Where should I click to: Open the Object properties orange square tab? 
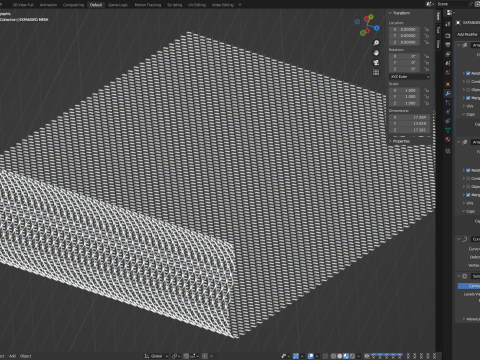pyautogui.click(x=448, y=84)
